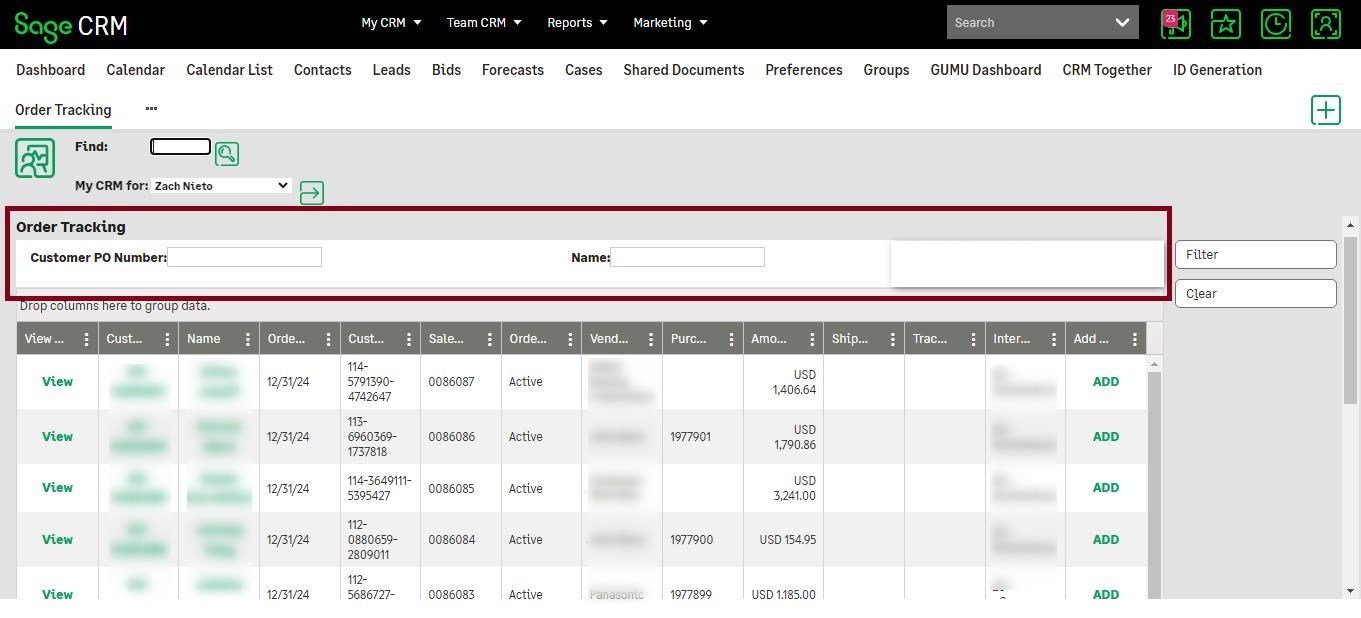Open the notifications megaphone icon
Image resolution: width=1361 pixels, height=618 pixels.
point(1175,24)
